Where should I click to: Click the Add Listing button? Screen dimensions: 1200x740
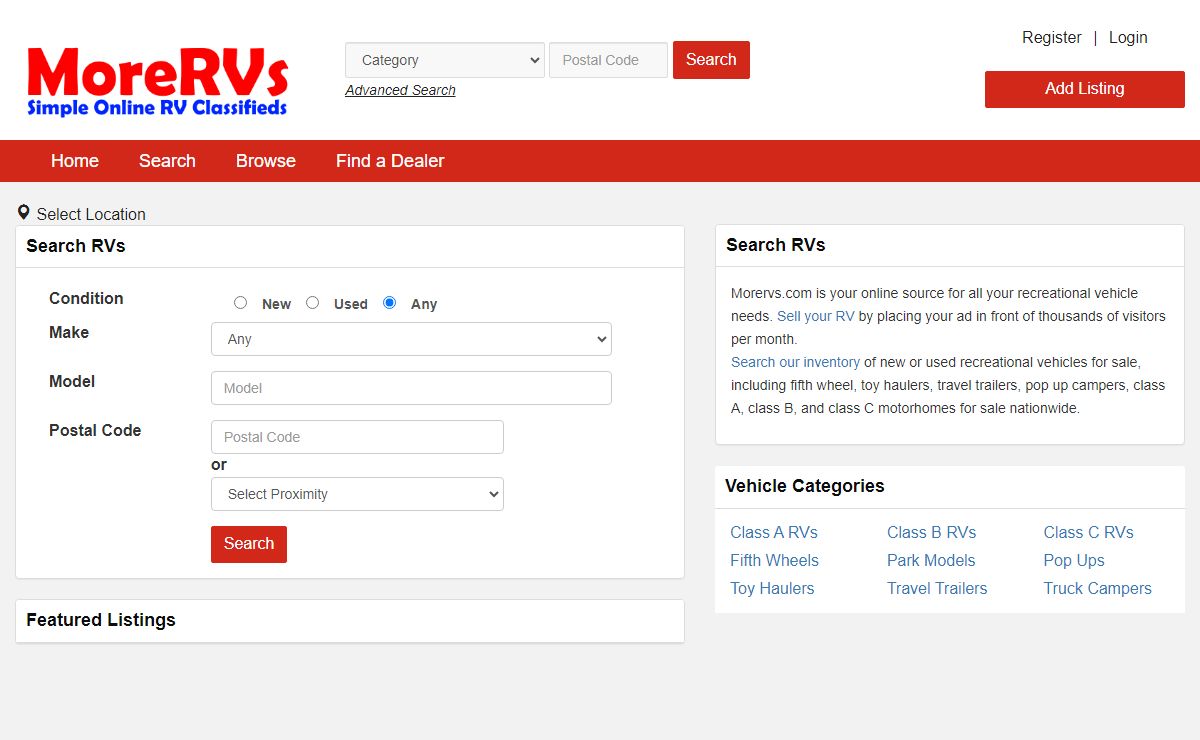tap(1085, 89)
